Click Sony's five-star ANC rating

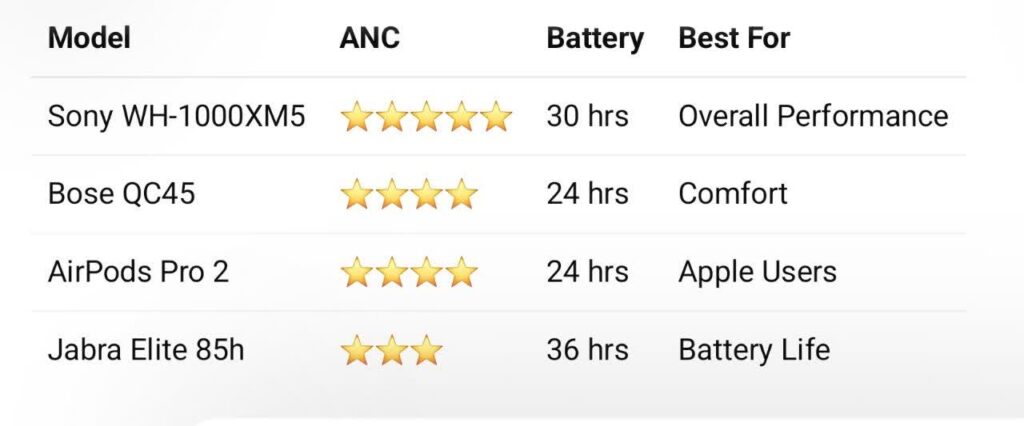pos(426,117)
